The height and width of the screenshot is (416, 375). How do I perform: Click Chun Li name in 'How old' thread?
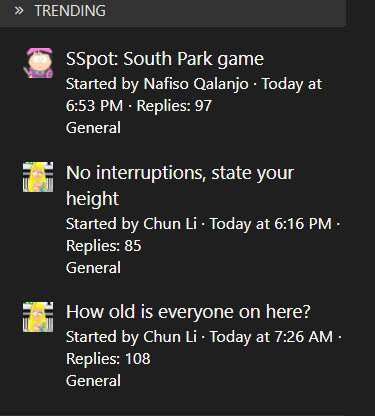click(x=170, y=337)
